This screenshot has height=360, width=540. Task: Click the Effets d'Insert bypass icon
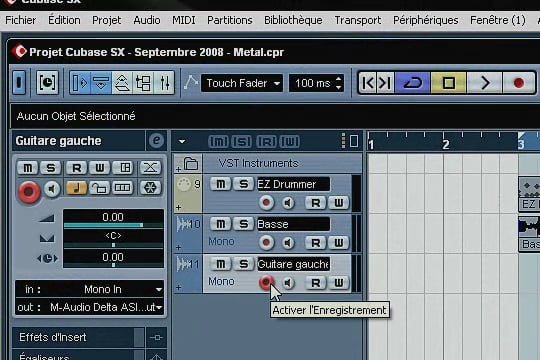156,338
